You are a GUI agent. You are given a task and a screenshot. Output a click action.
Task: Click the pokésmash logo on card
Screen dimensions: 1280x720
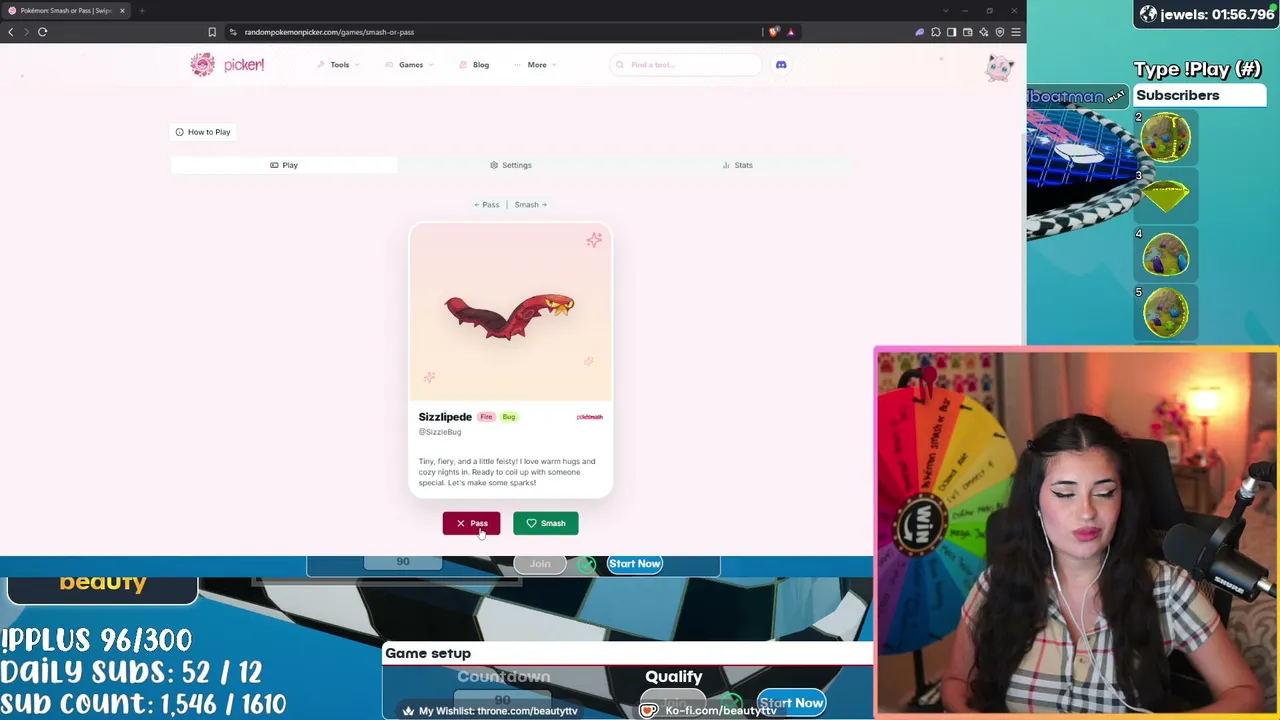pyautogui.click(x=589, y=417)
